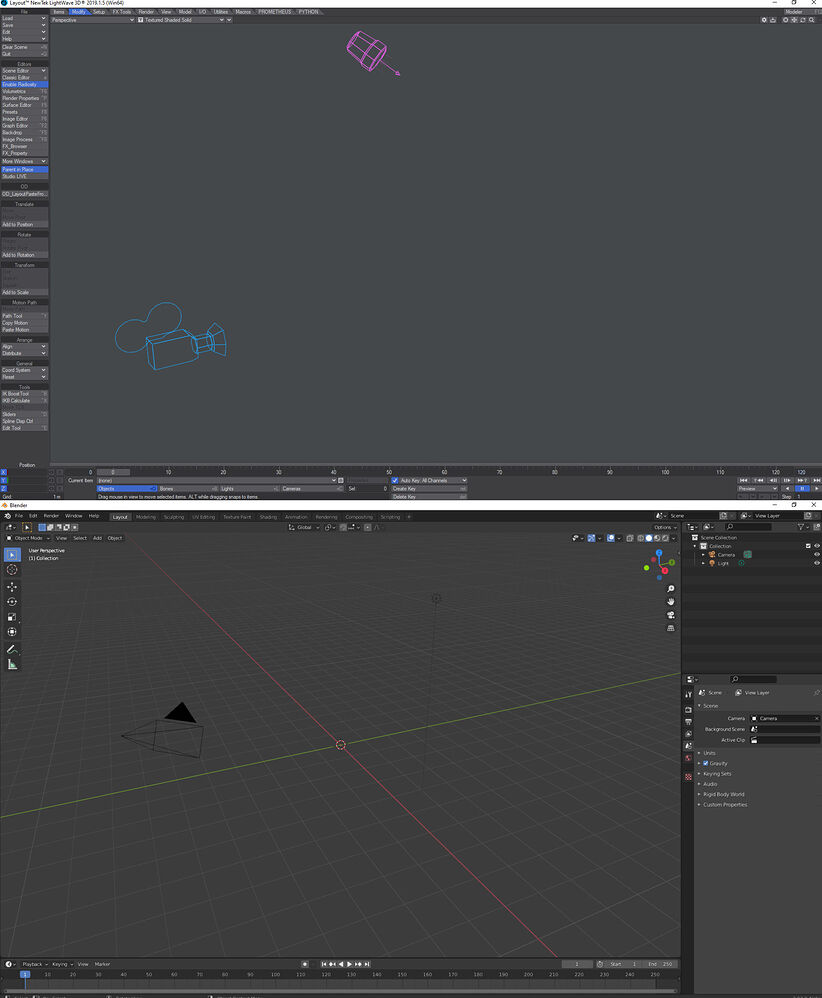Select the Measure tool in Blender
This screenshot has height=998, width=822.
[12, 664]
